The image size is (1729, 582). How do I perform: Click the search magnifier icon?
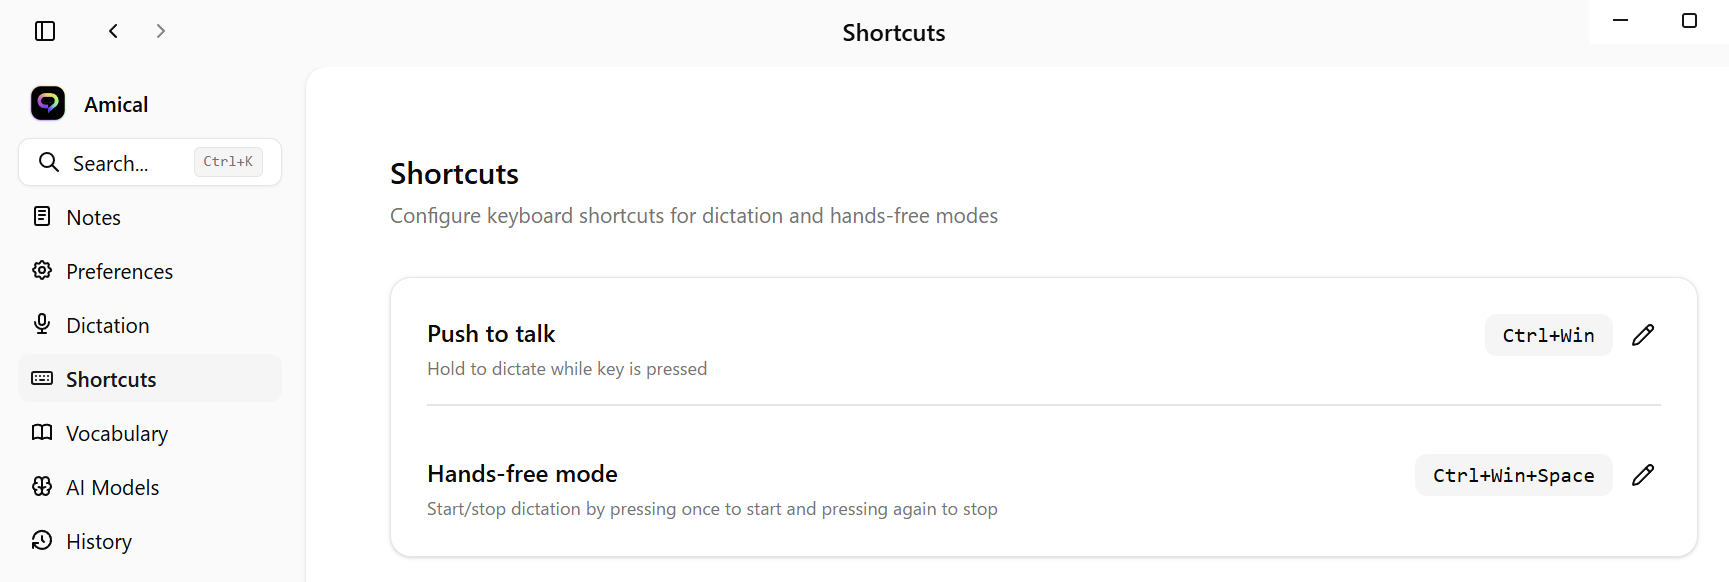click(x=49, y=162)
